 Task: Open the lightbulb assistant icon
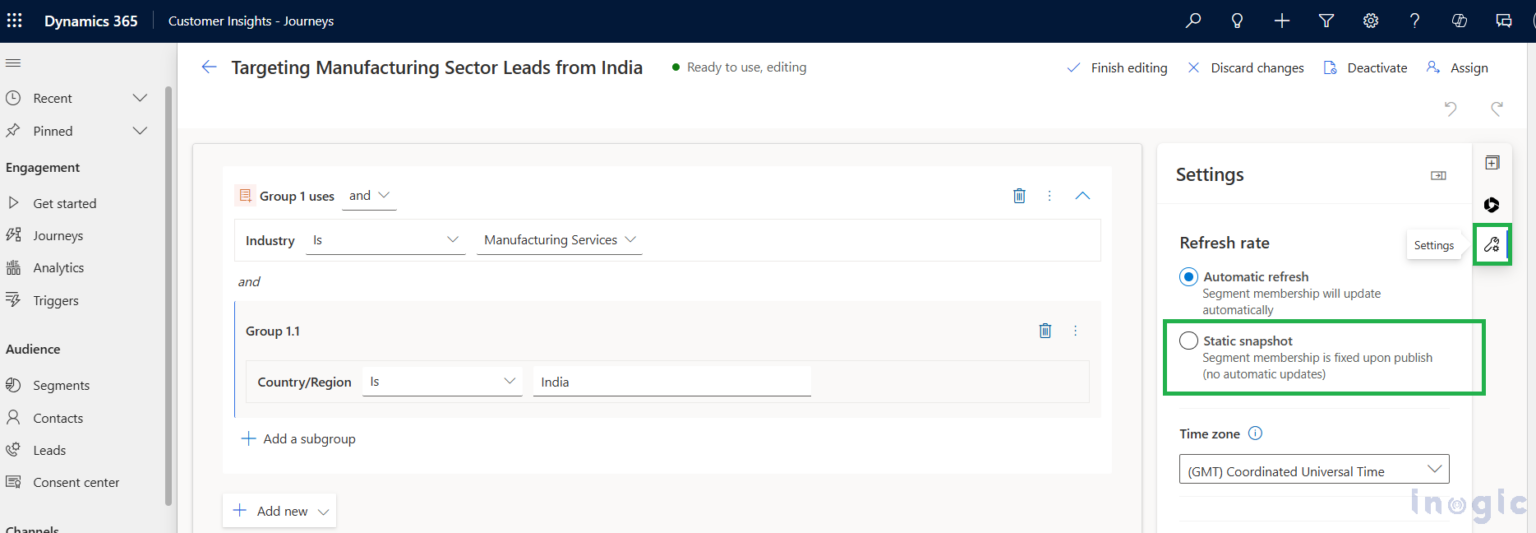click(1237, 21)
